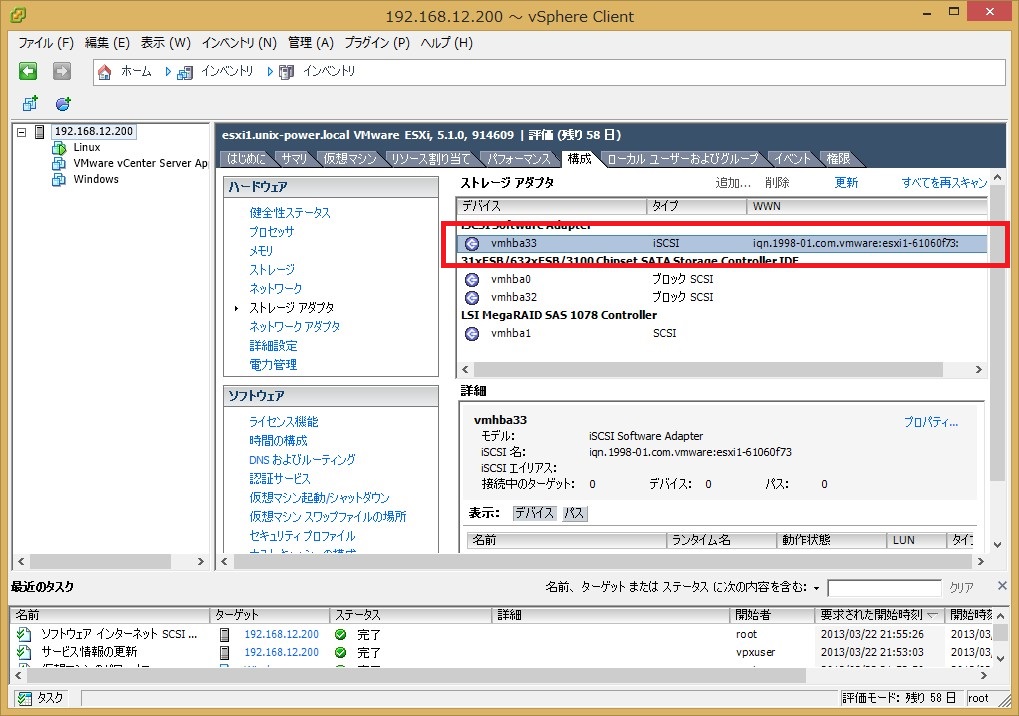Open the ネットワーク アダプタ link
Image resolution: width=1019 pixels, height=716 pixels.
tap(294, 327)
